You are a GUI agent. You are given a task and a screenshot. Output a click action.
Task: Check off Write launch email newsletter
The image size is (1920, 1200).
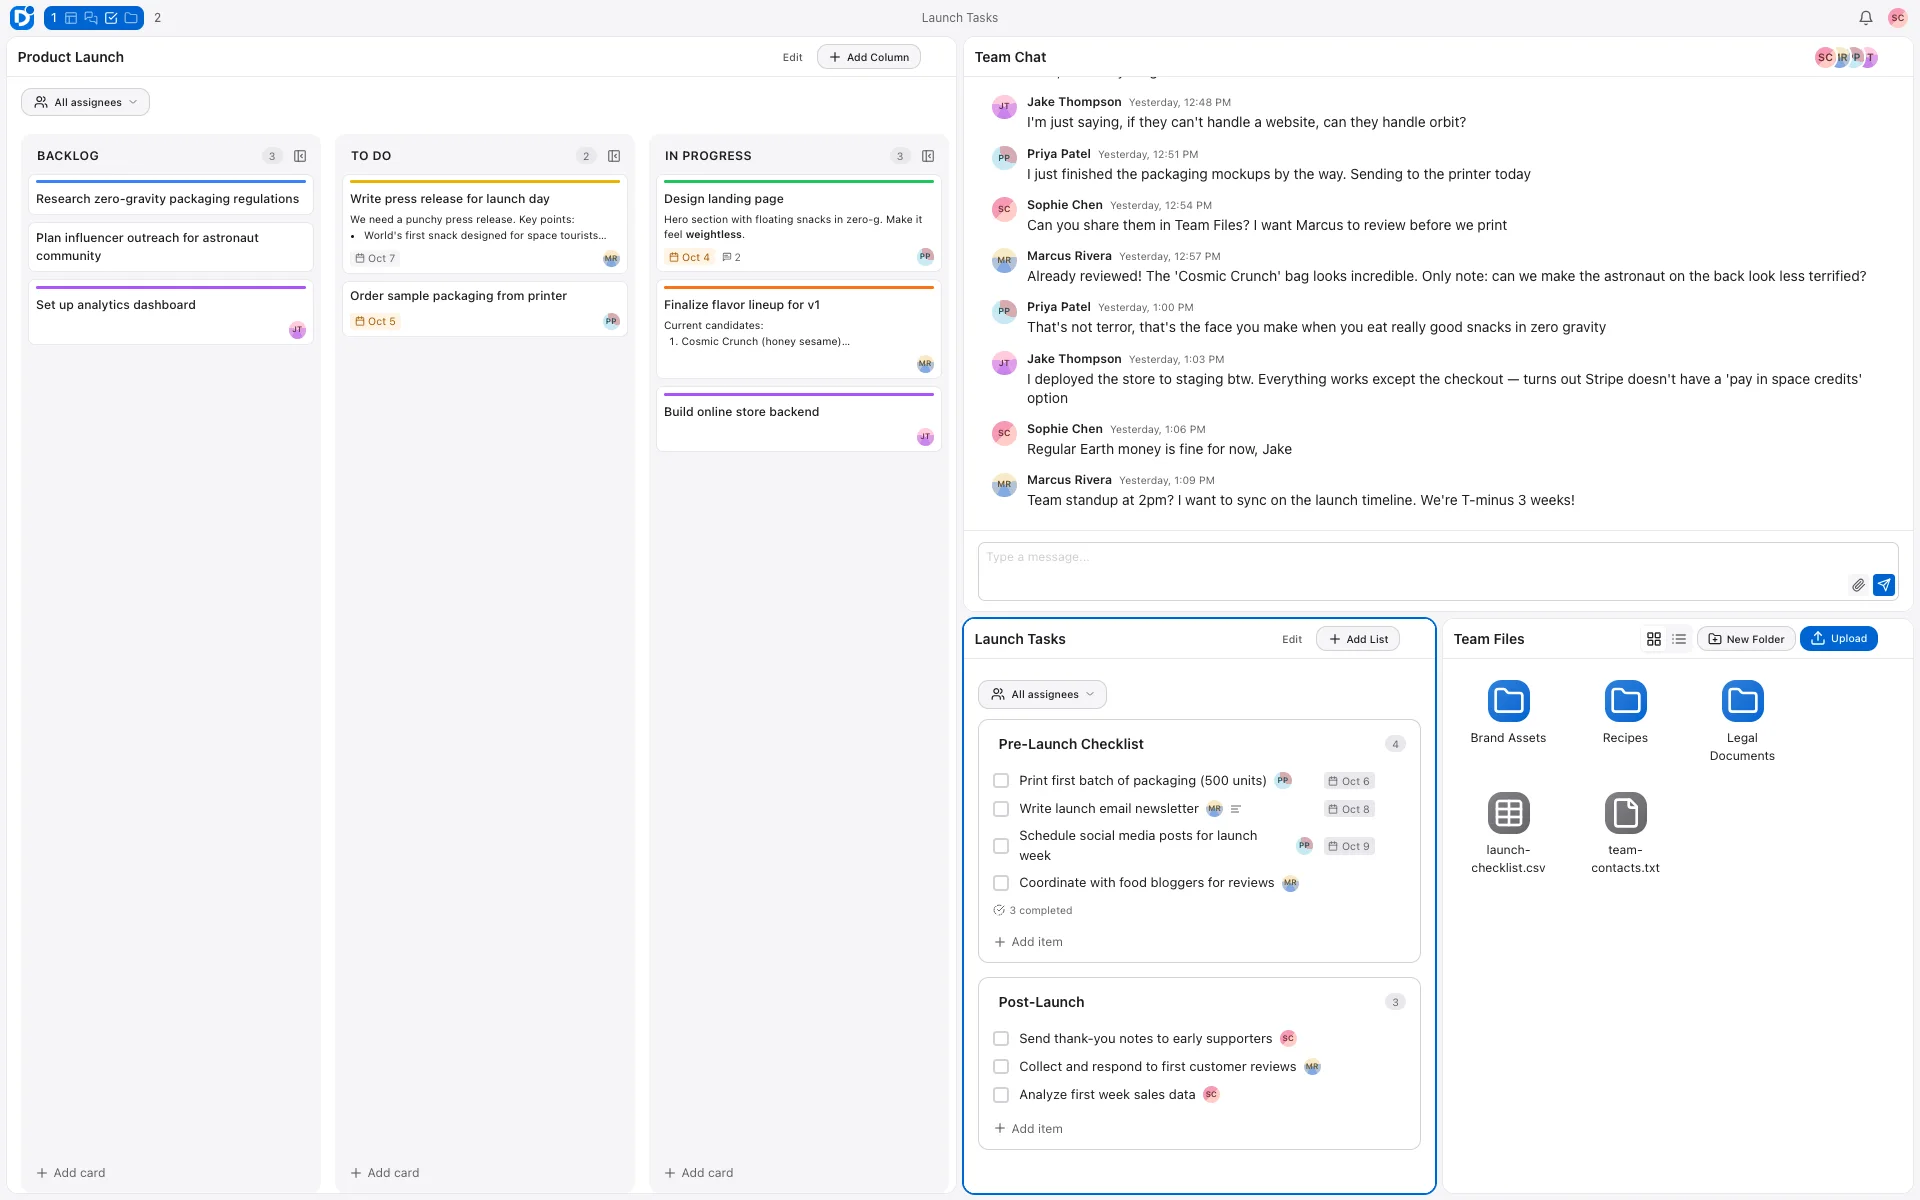point(1001,809)
